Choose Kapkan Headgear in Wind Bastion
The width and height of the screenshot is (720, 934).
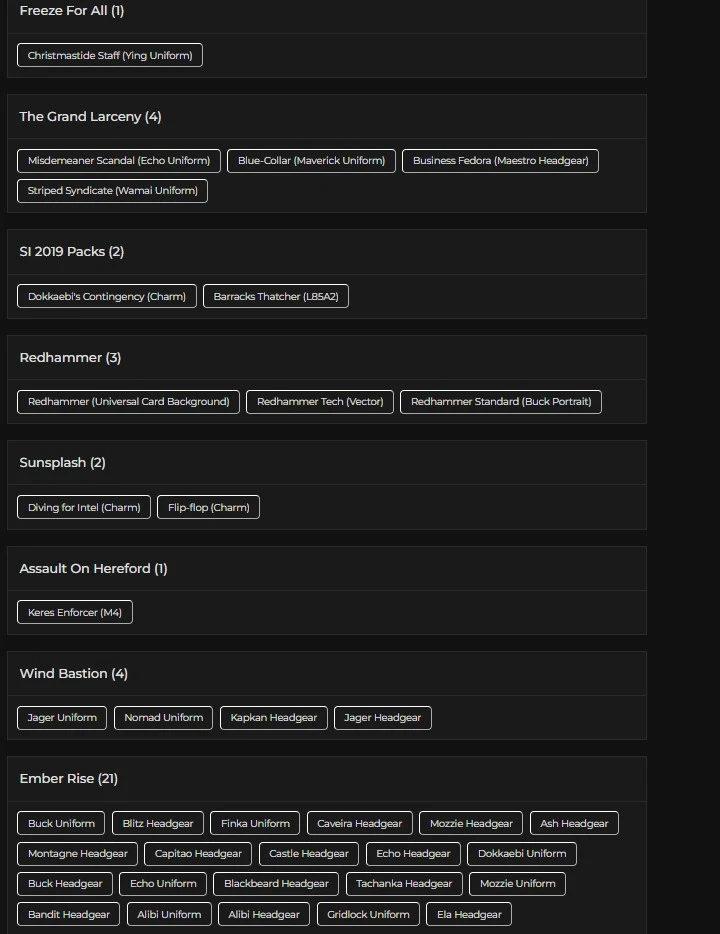click(274, 717)
